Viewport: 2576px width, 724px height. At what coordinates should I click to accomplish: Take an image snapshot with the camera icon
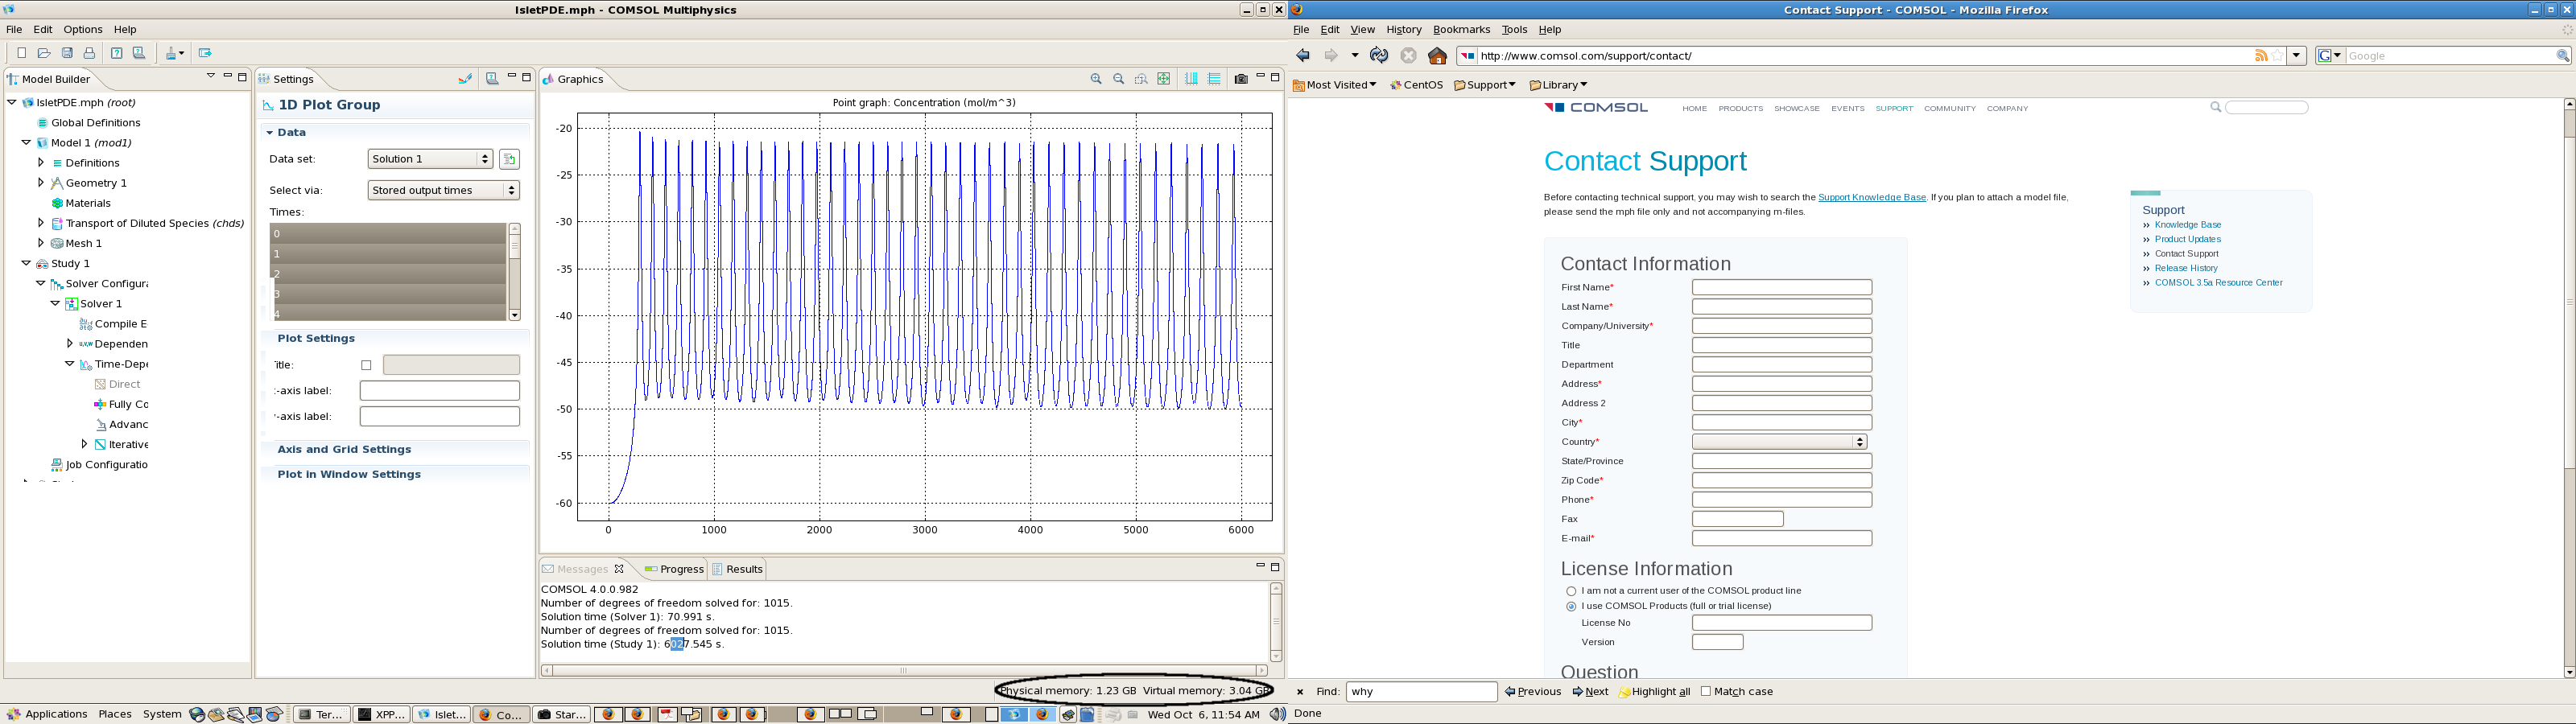pyautogui.click(x=1241, y=78)
